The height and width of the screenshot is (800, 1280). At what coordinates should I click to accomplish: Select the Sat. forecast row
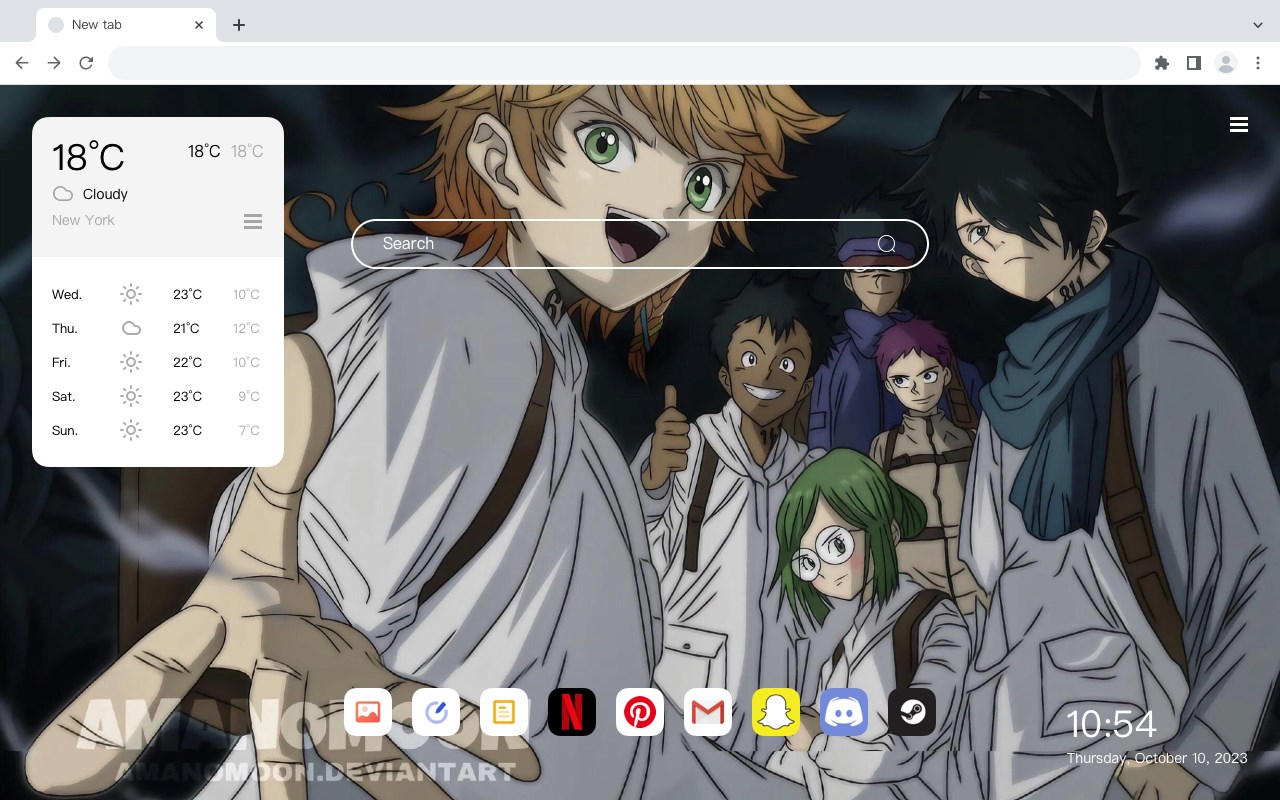click(x=157, y=396)
